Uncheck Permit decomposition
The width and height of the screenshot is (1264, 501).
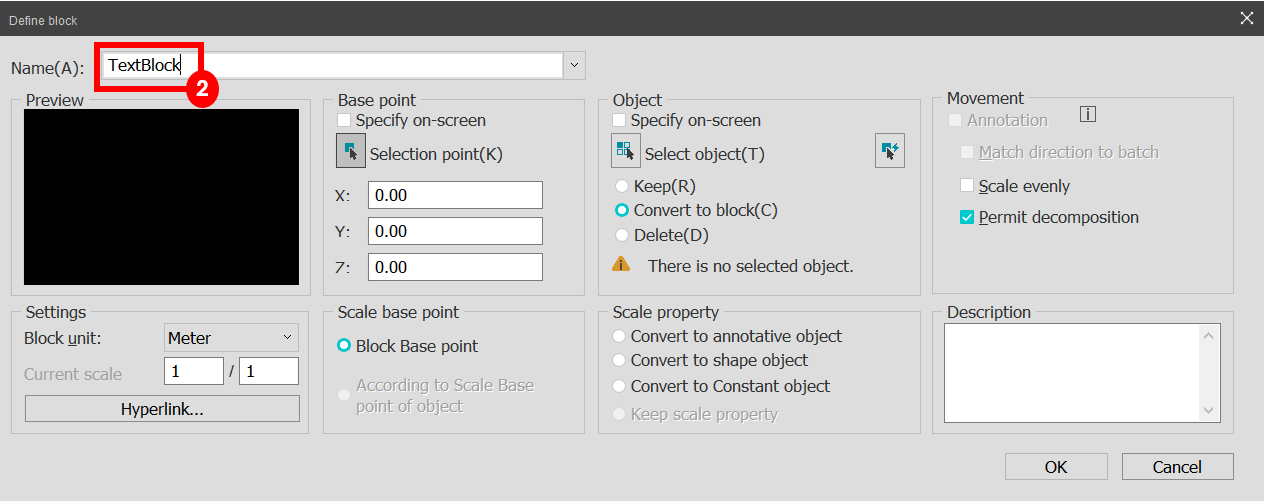[x=967, y=217]
